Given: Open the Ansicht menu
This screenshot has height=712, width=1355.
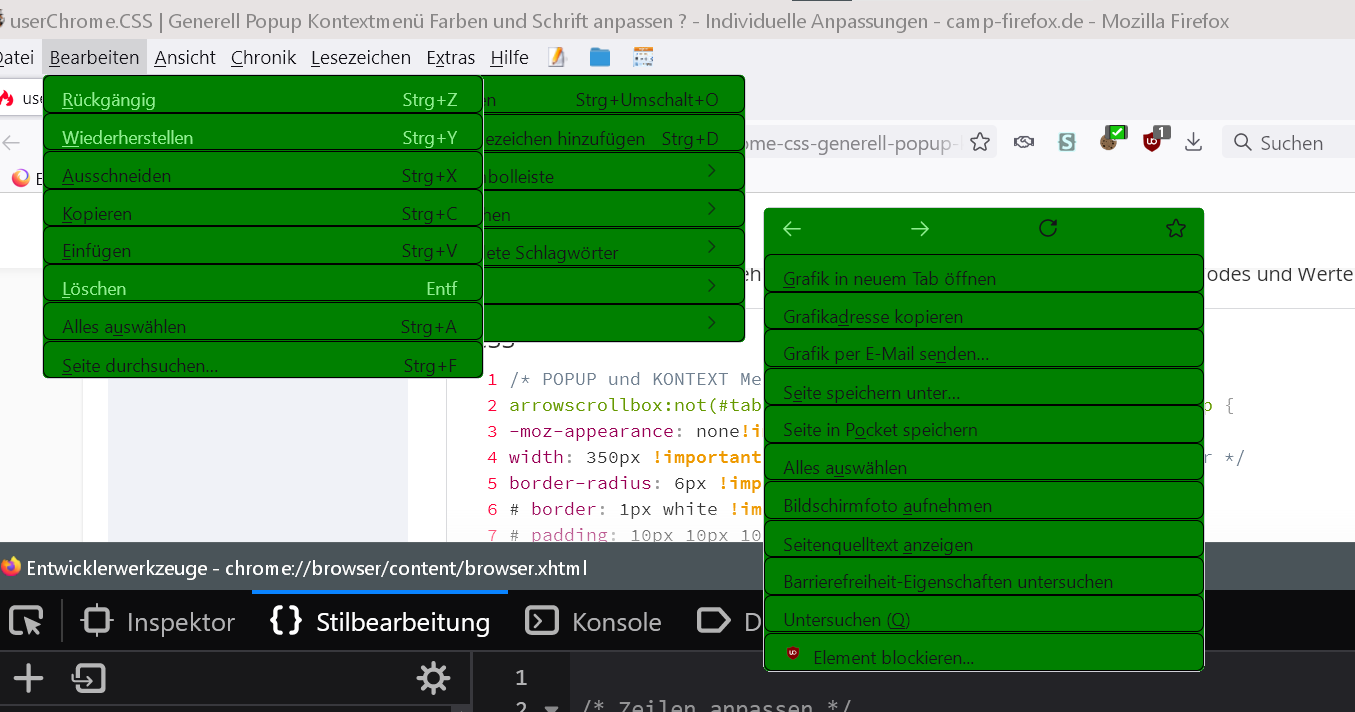Looking at the screenshot, I should [185, 57].
